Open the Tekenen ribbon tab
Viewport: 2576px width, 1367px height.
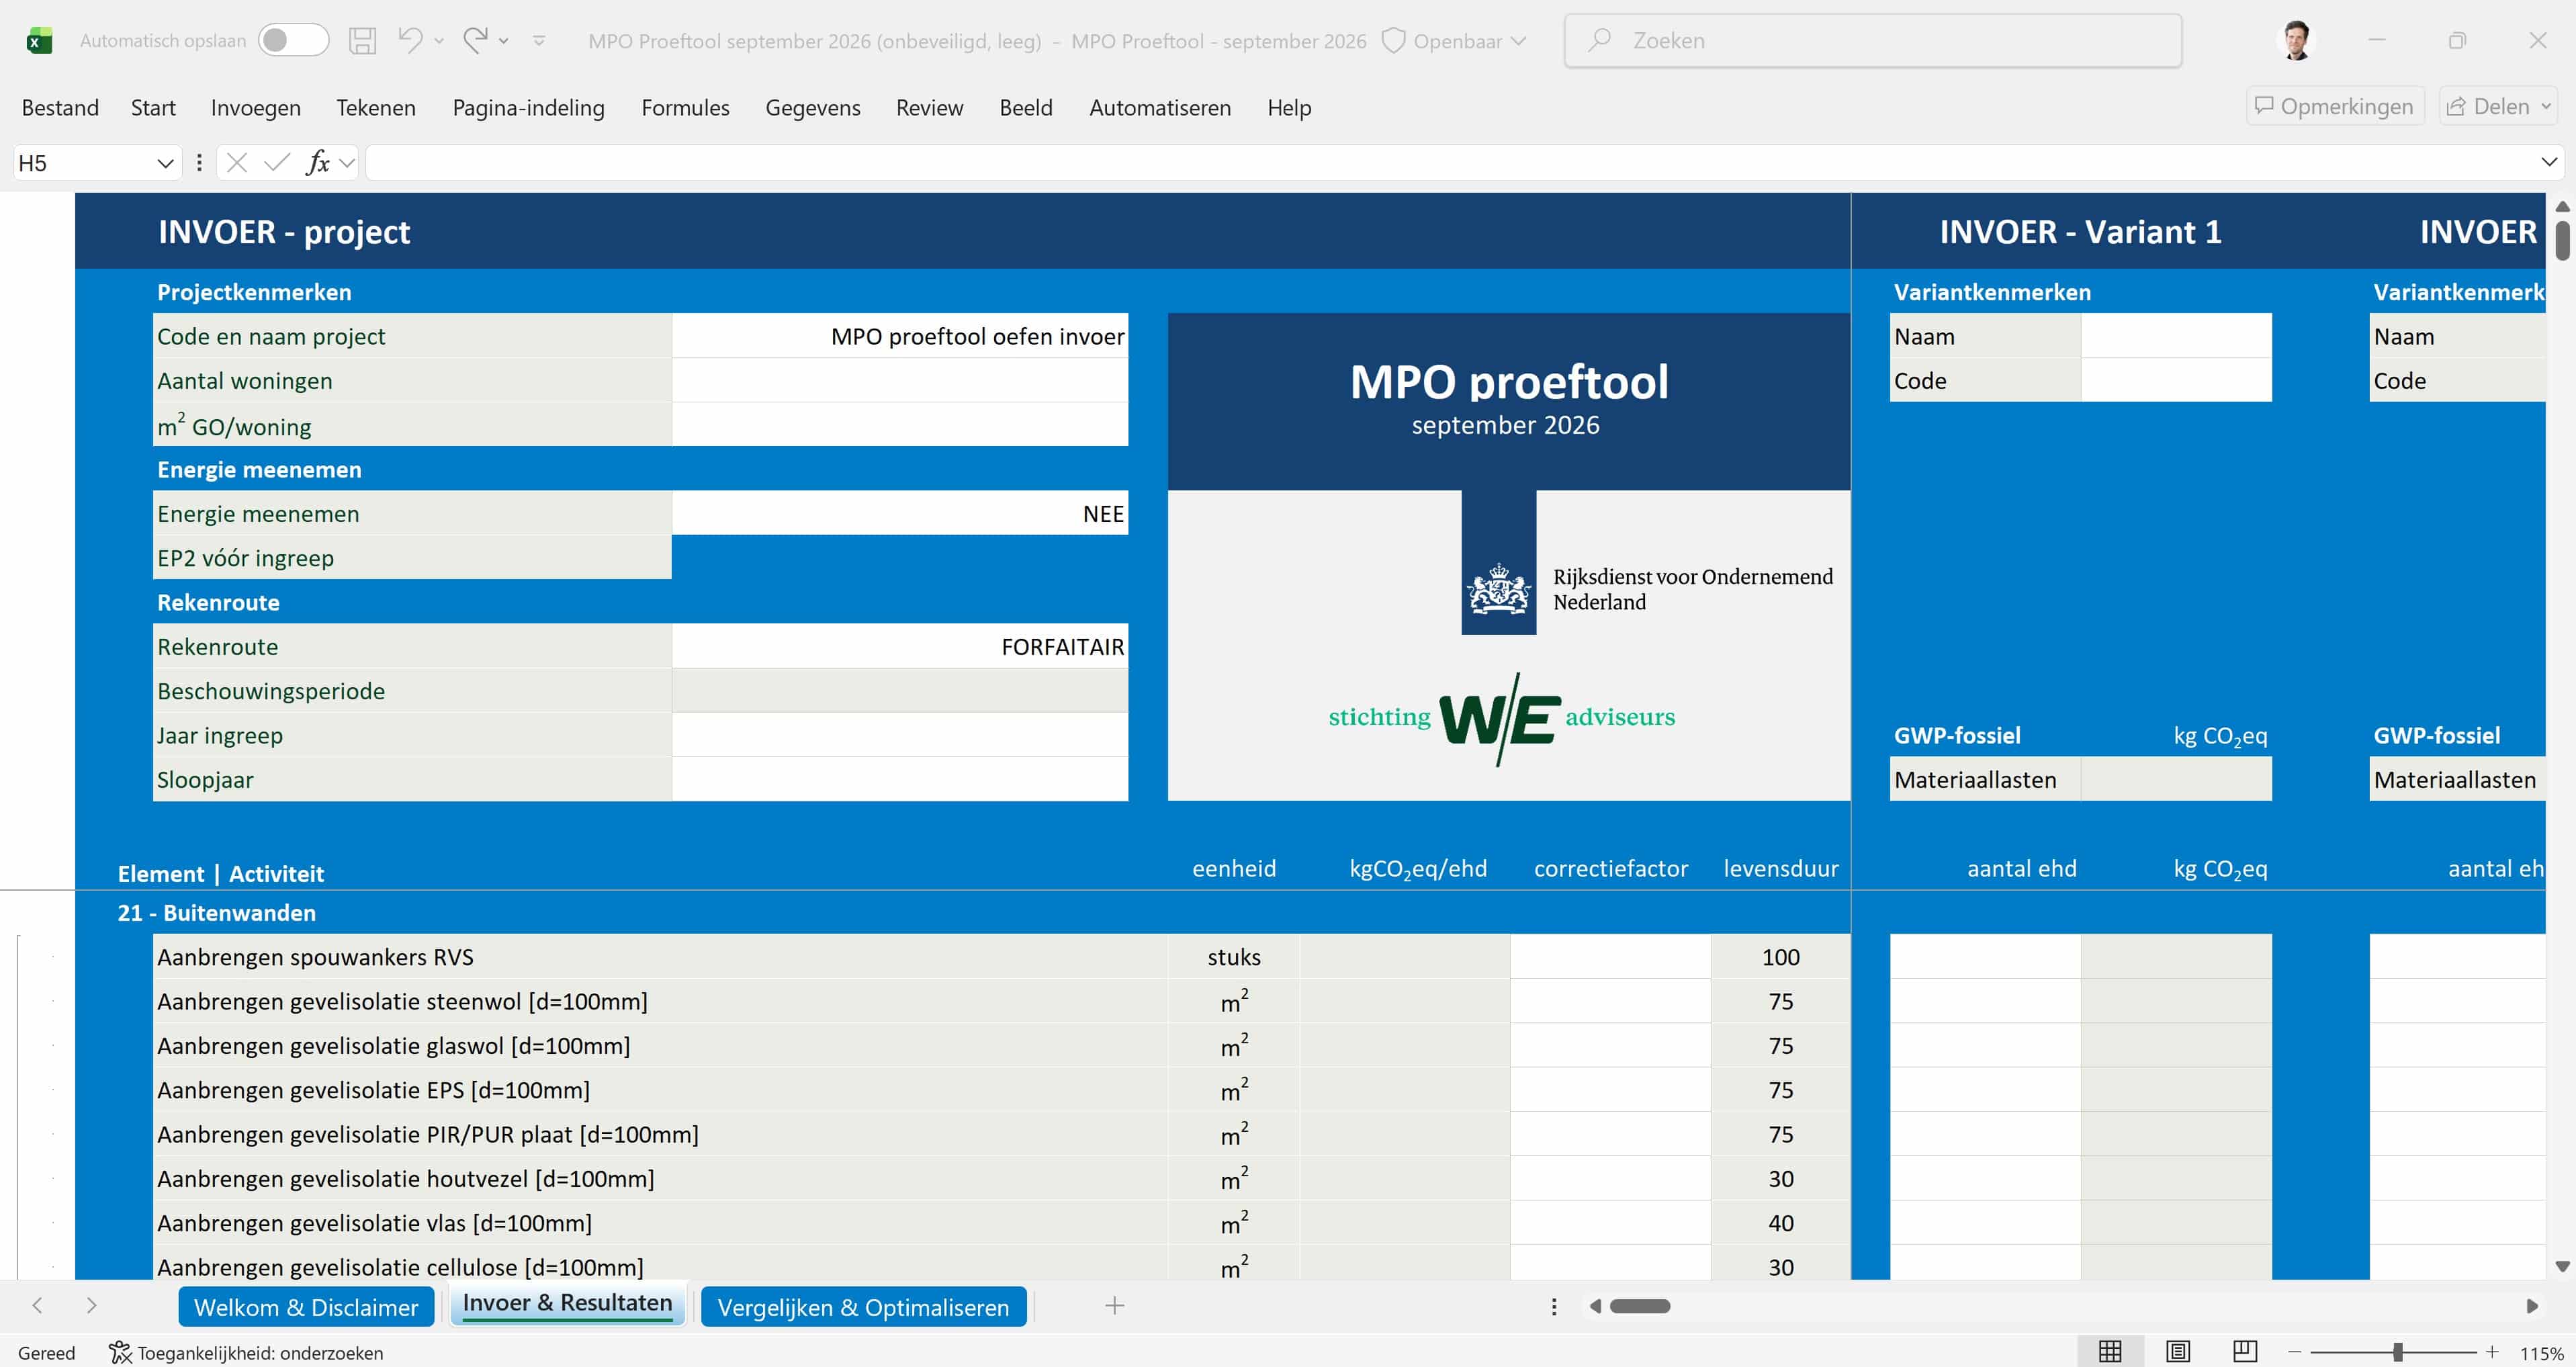click(x=375, y=107)
